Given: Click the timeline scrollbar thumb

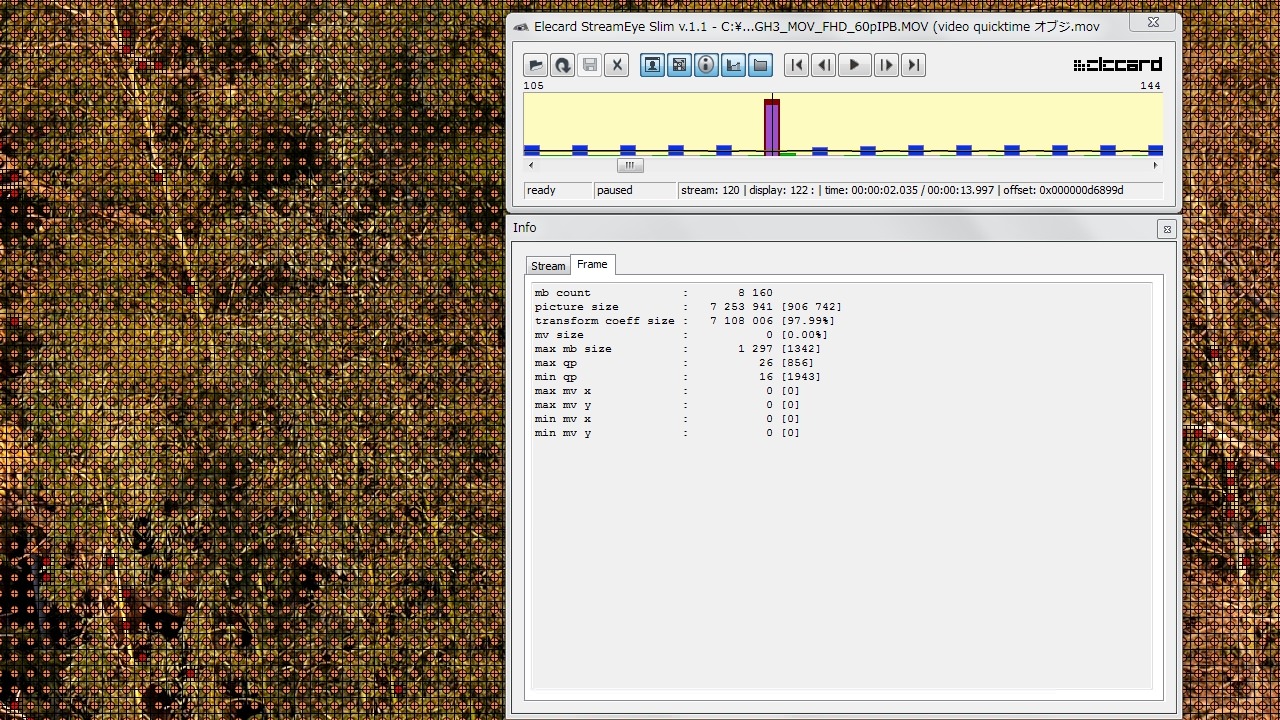Looking at the screenshot, I should [629, 165].
